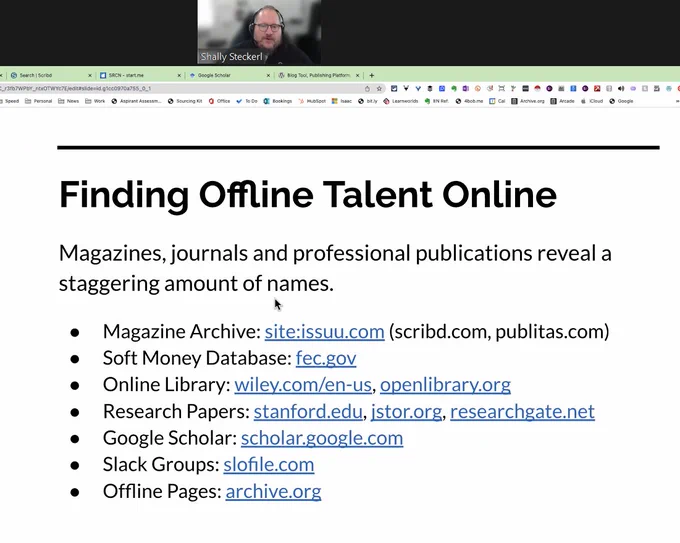Open the To Do bookmark
680x543 pixels.
247,101
